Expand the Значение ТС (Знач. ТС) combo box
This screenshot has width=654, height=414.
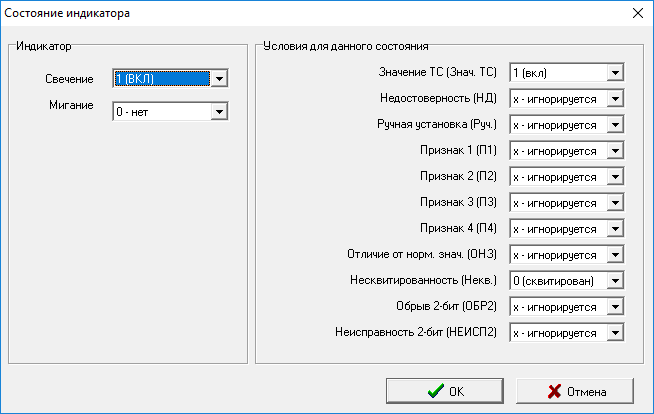click(x=616, y=73)
